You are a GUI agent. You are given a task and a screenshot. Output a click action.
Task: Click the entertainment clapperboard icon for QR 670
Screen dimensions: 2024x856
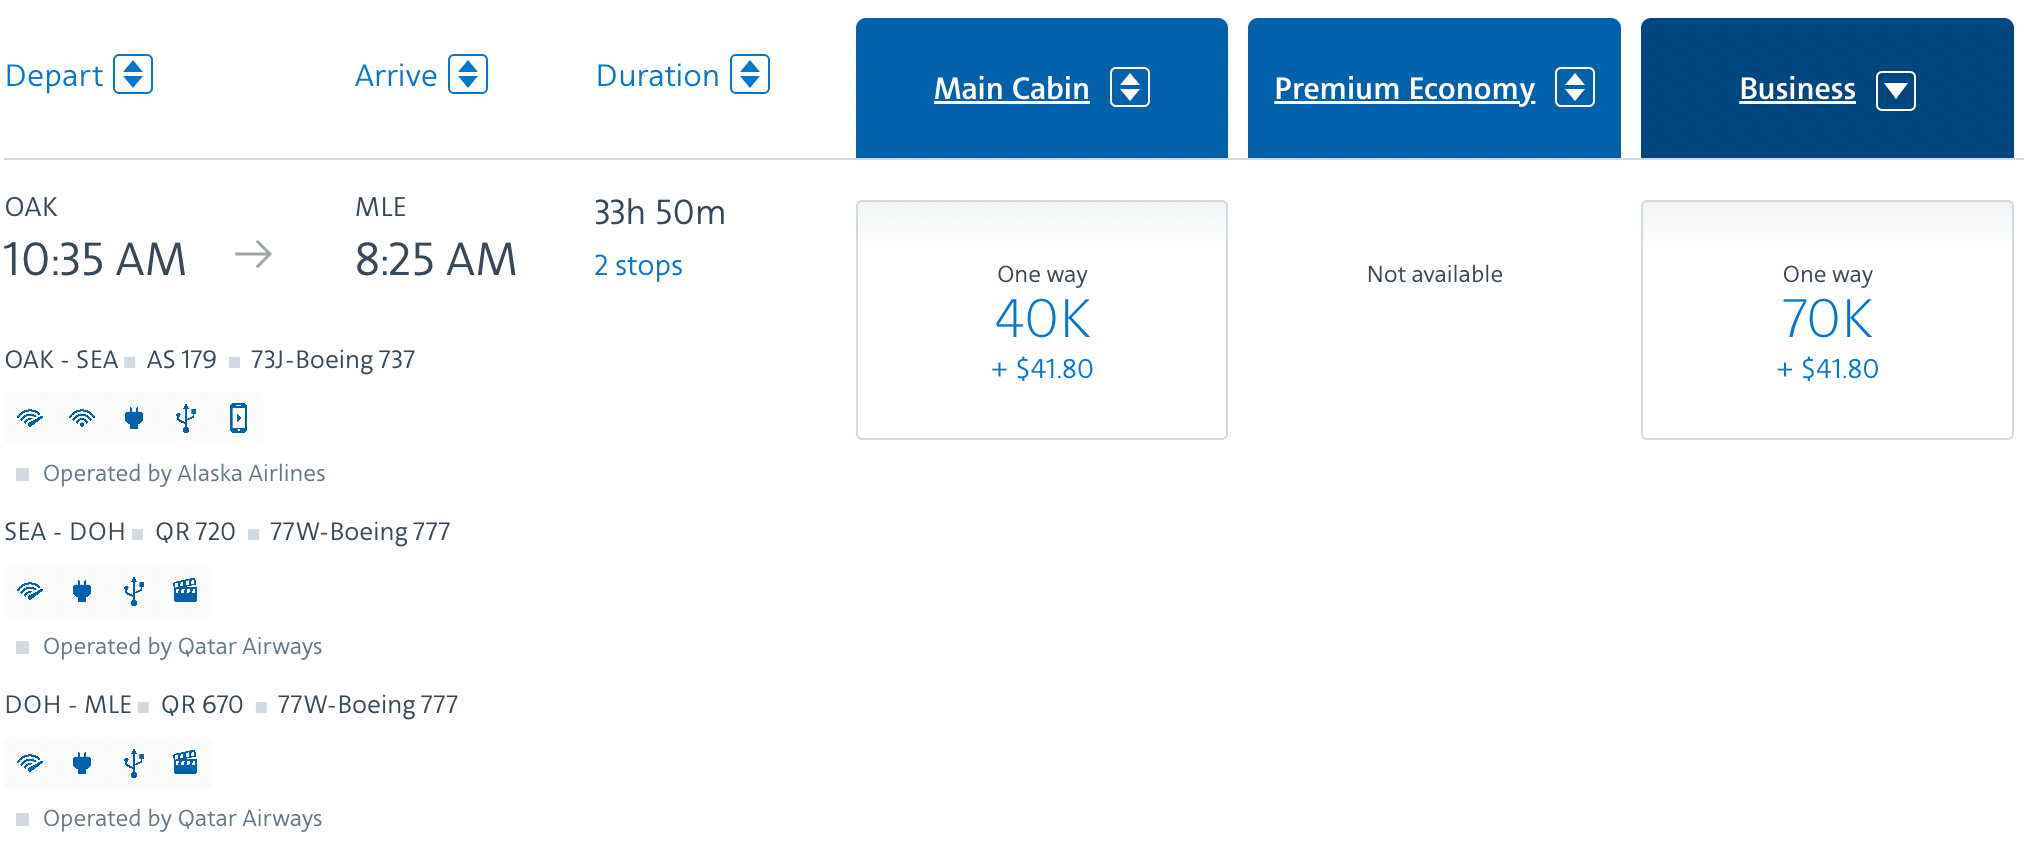185,763
